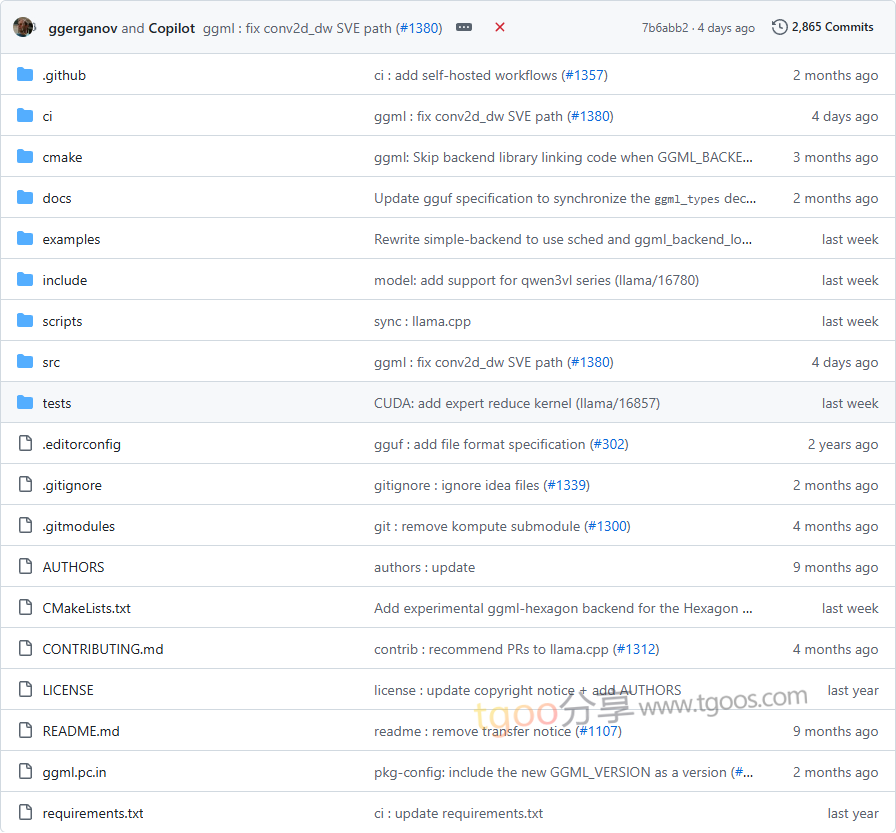The image size is (896, 833).
Task: Open the docs folder
Action: tap(57, 198)
